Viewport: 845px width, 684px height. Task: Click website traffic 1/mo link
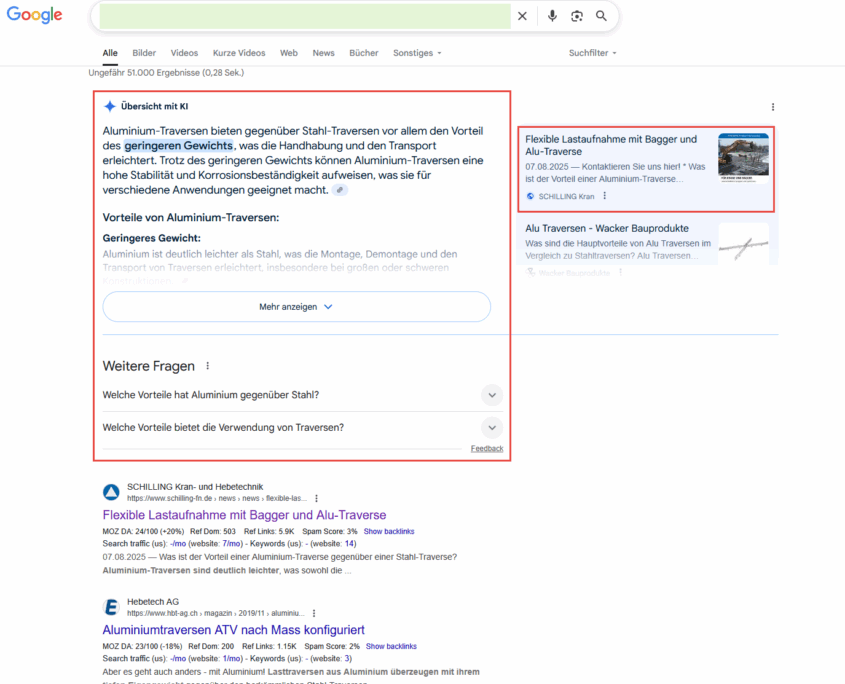pos(231,659)
